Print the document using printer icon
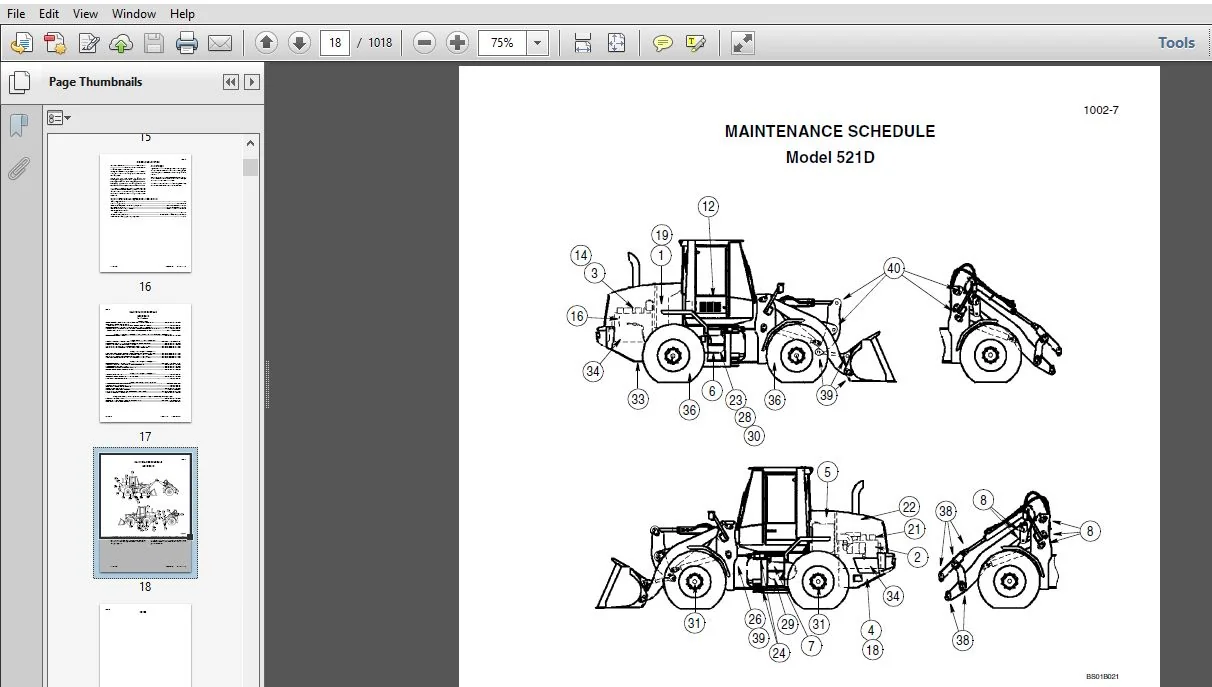Screen dimensions: 1212x687 tap(187, 43)
